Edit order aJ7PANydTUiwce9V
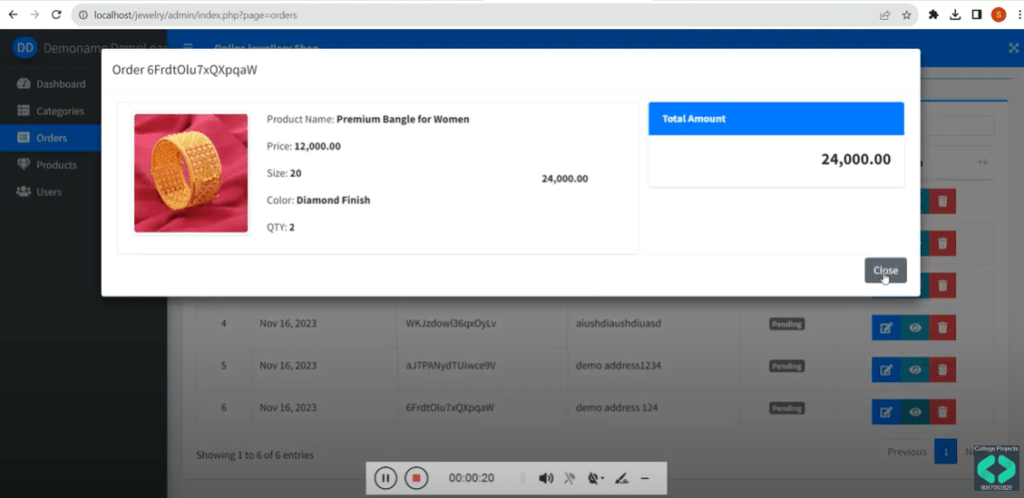 click(886, 370)
